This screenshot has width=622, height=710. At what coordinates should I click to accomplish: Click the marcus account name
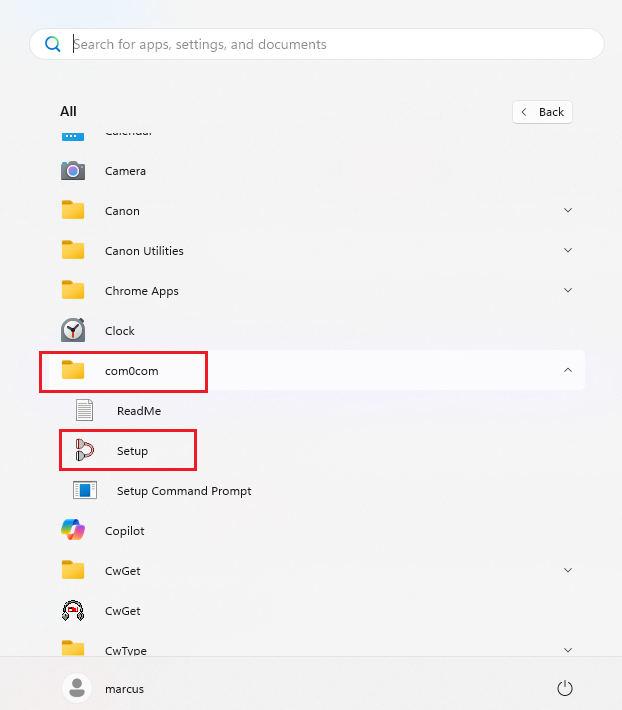124,689
